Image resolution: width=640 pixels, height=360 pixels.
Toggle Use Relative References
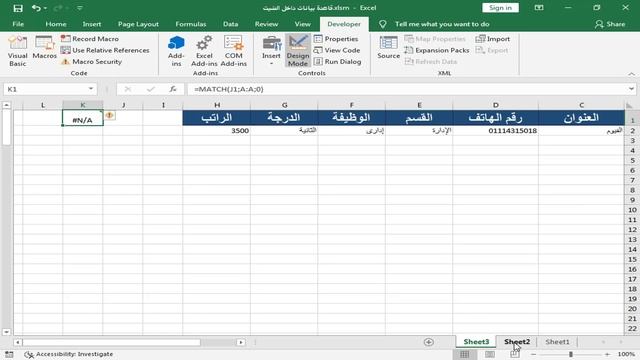click(x=105, y=50)
